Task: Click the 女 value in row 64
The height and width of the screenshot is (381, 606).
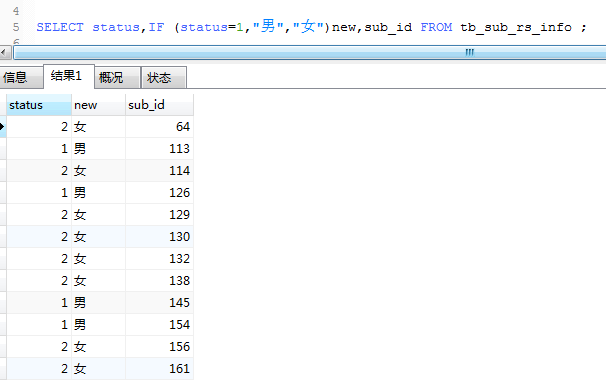Action: pyautogui.click(x=80, y=127)
